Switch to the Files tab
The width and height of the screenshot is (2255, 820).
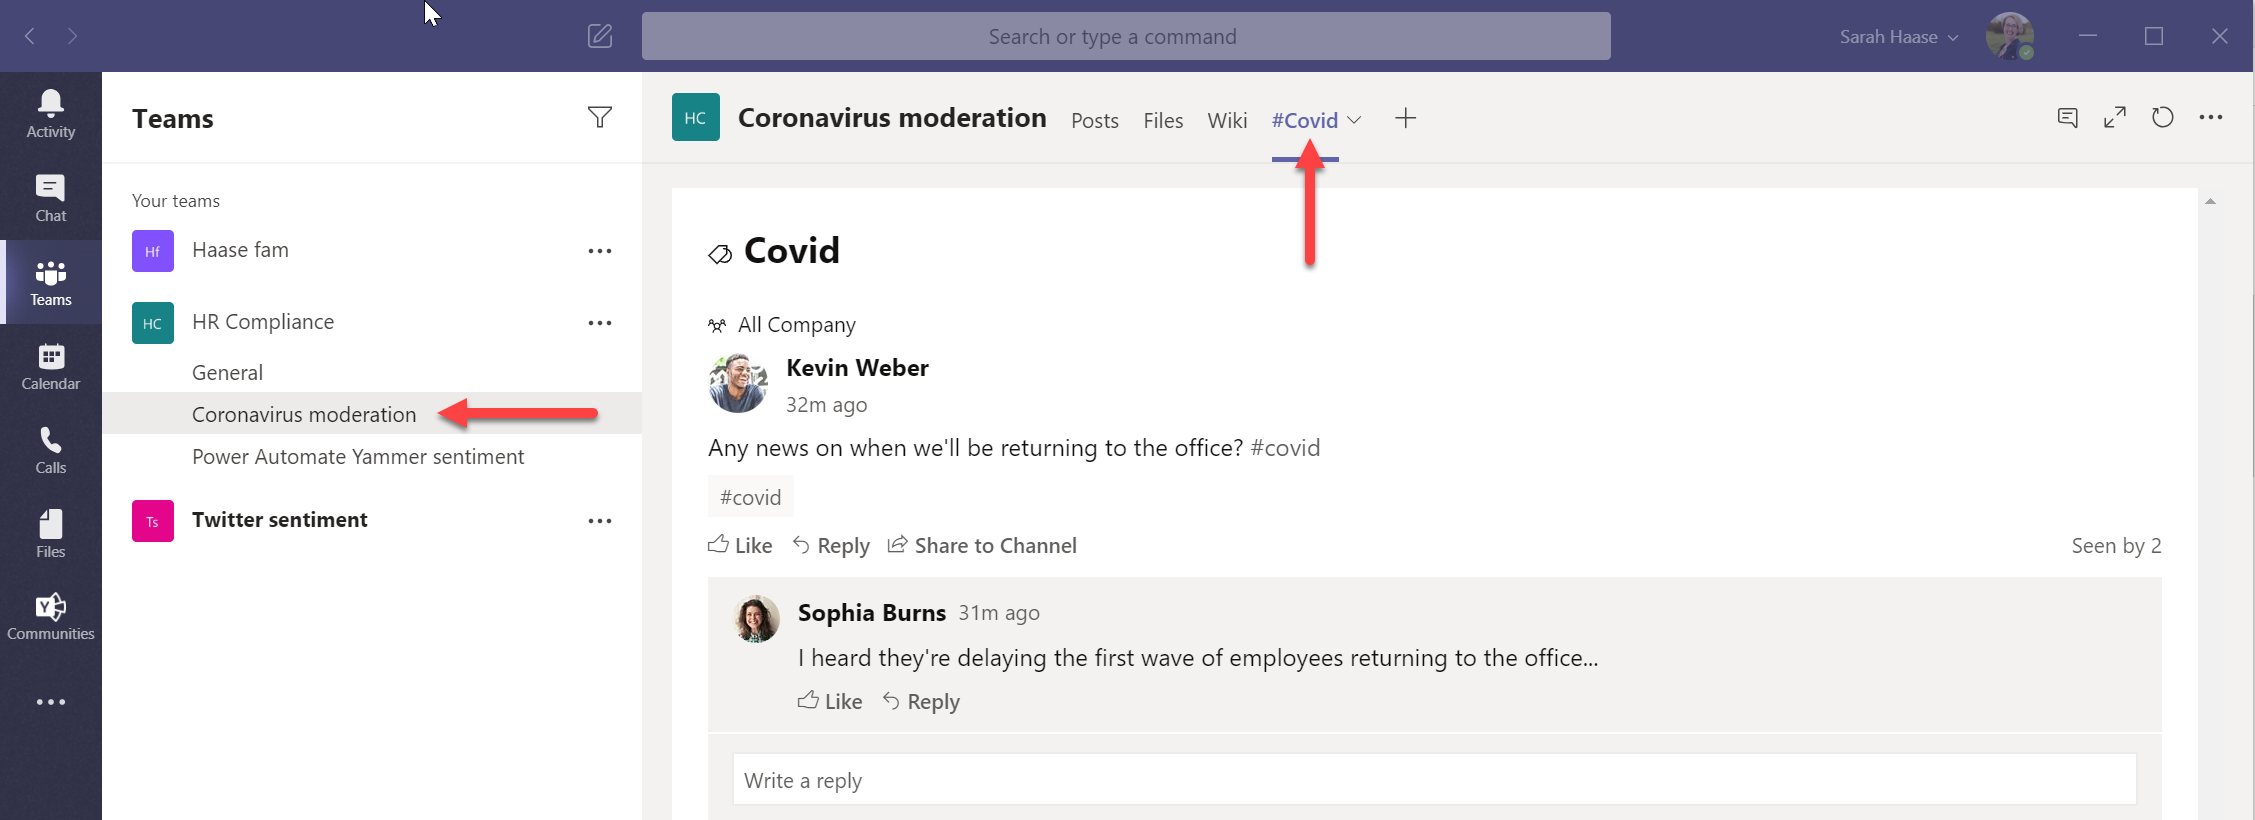[x=1163, y=121]
